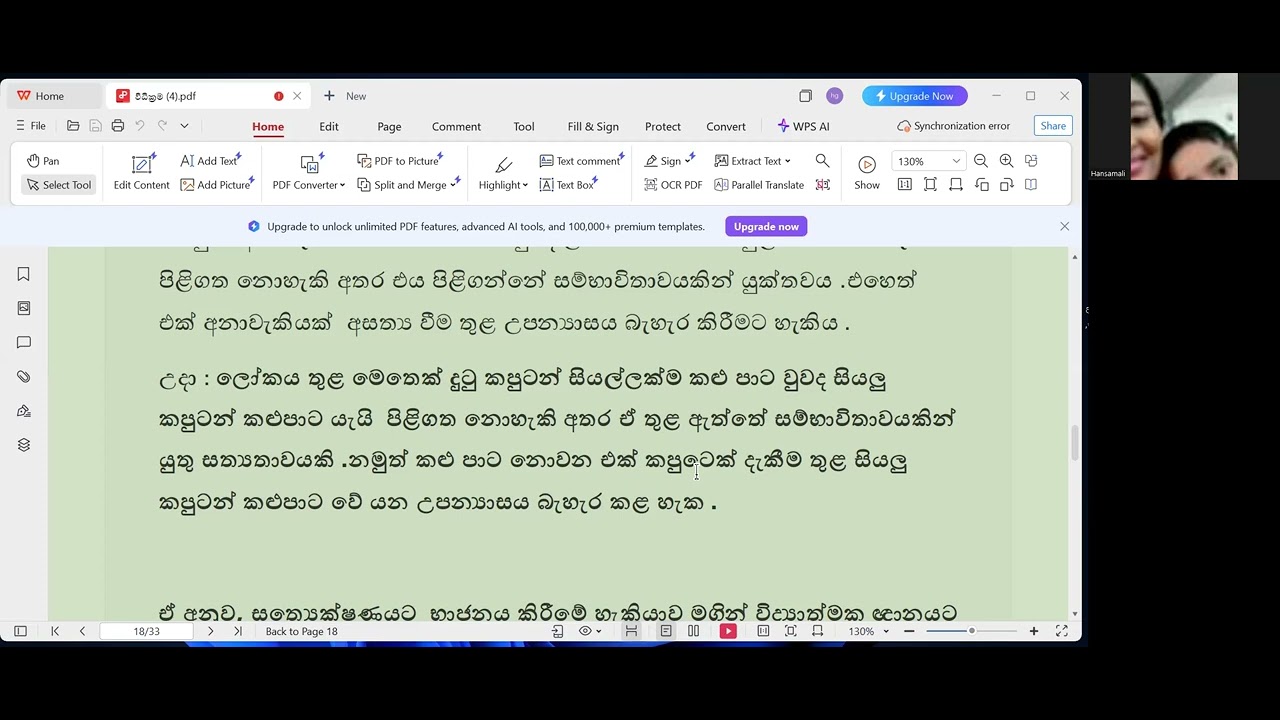
Task: Enable two-page view in status bar
Action: click(x=693, y=631)
